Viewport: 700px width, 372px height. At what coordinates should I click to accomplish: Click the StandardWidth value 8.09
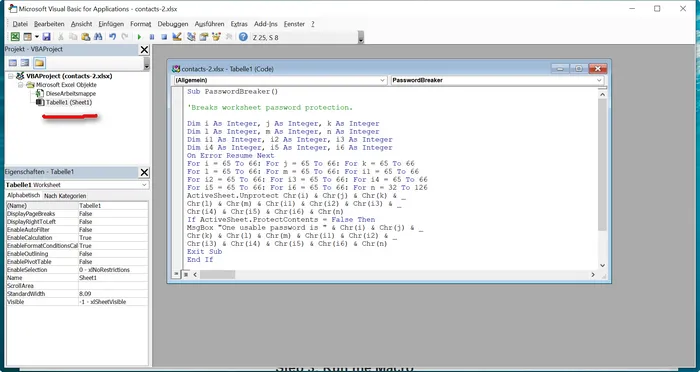(x=113, y=294)
